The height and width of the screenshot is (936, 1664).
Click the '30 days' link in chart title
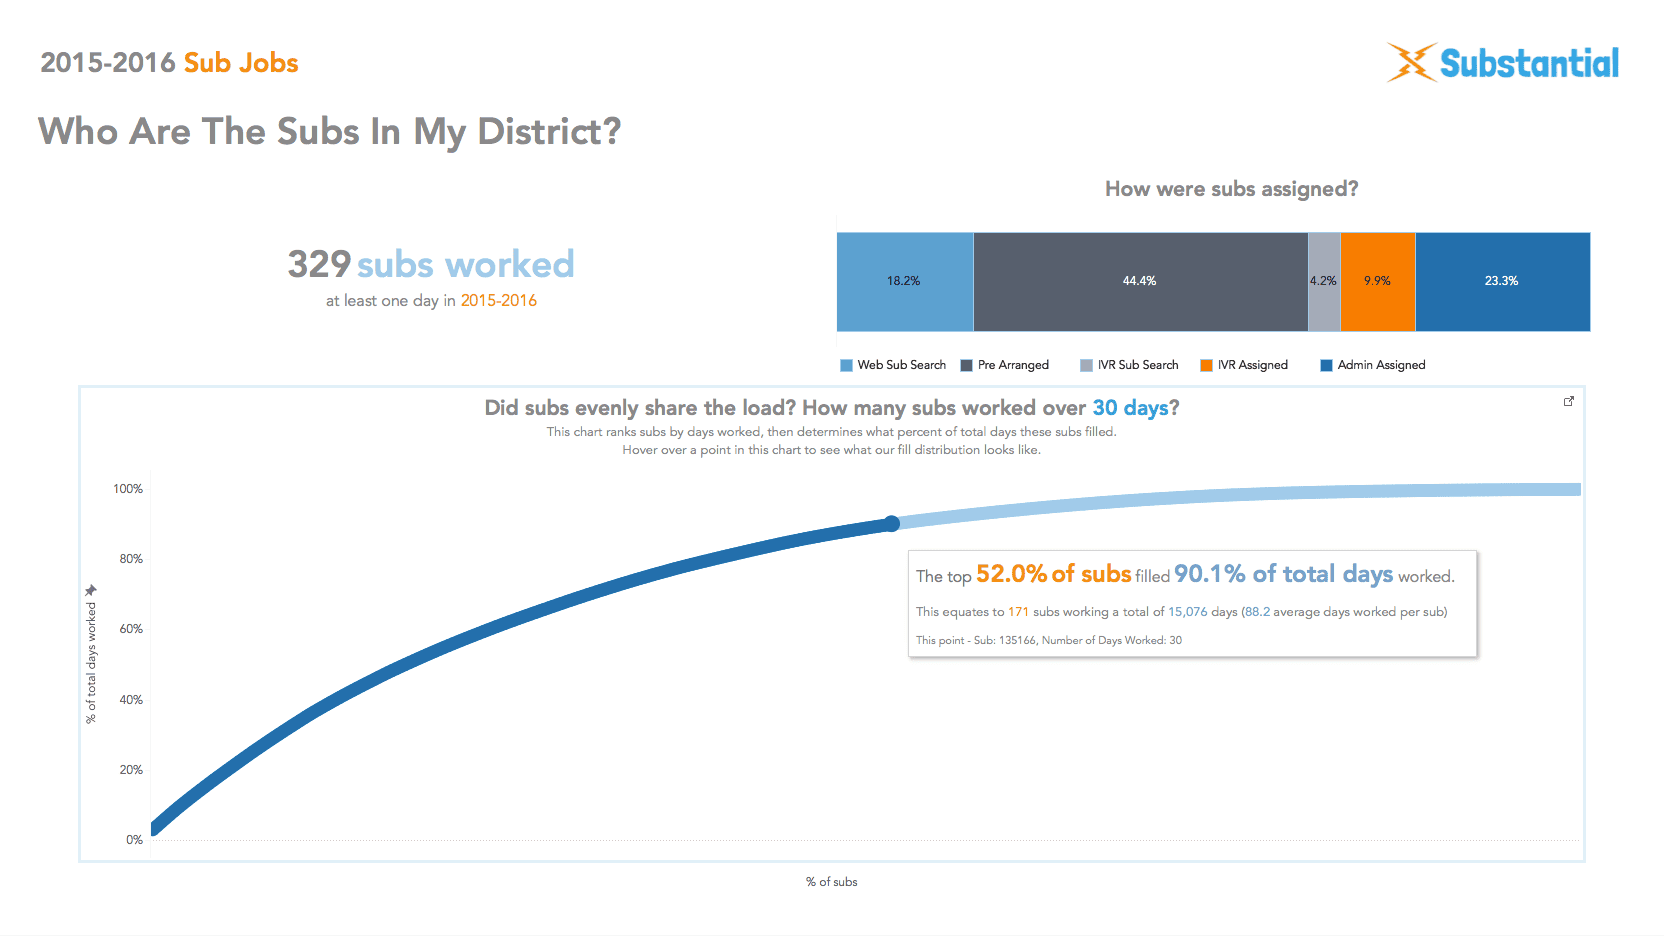pyautogui.click(x=1130, y=408)
